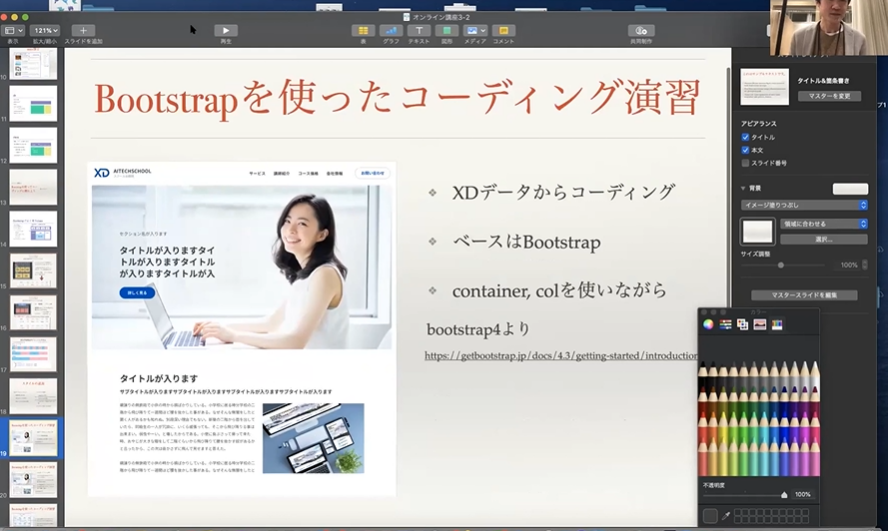Add a new slide with スライドを追加
This screenshot has height=531, width=888.
[83, 31]
